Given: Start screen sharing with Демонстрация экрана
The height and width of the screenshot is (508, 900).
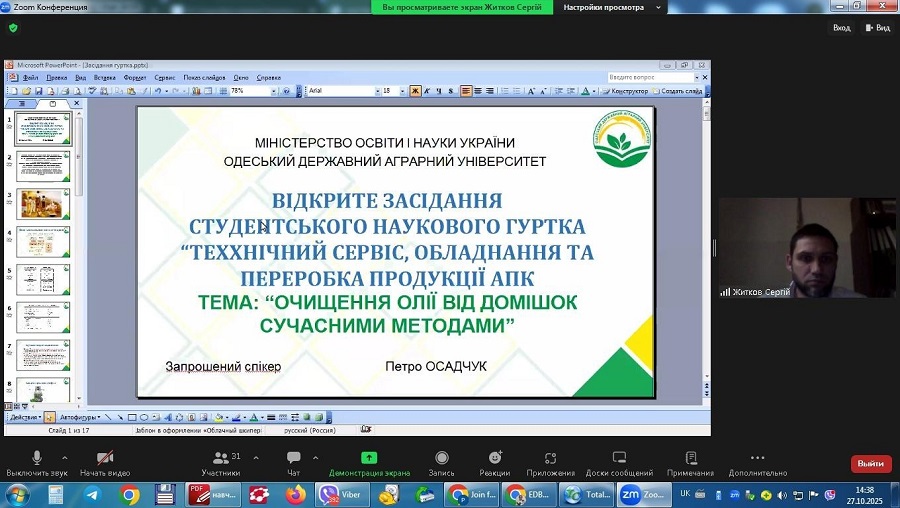Looking at the screenshot, I should 369,461.
